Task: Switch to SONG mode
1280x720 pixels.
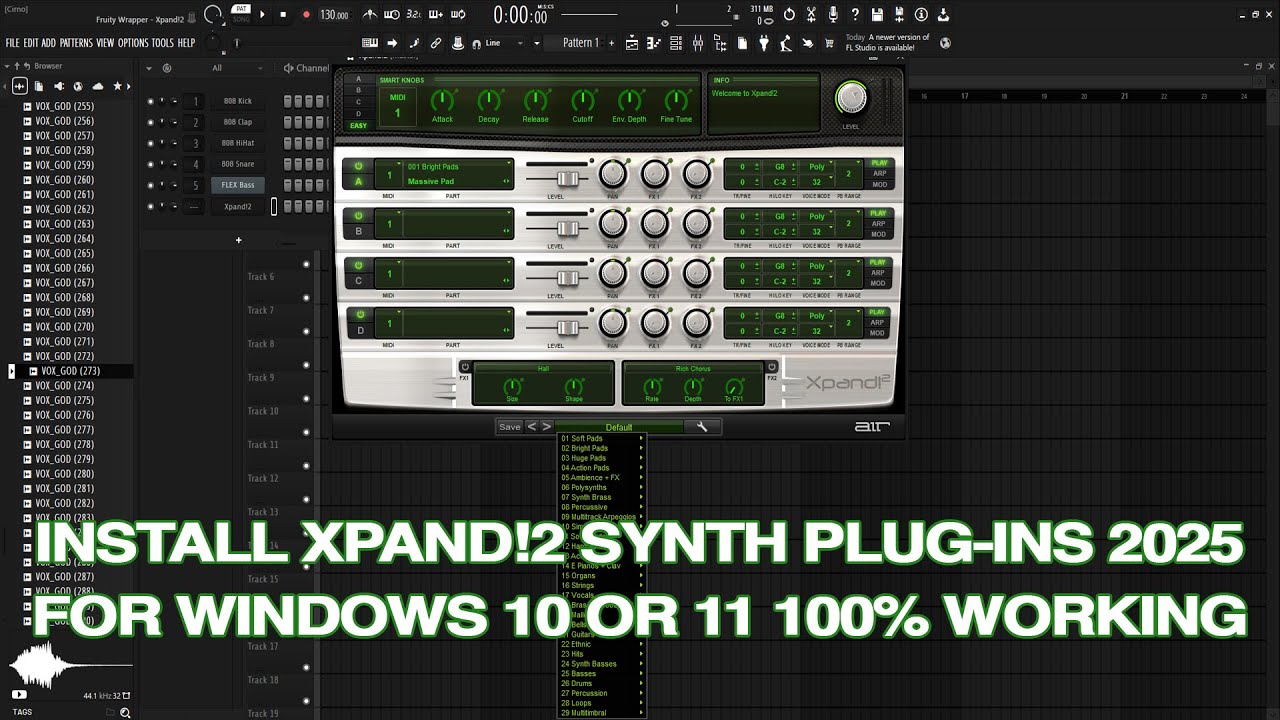Action: point(241,19)
